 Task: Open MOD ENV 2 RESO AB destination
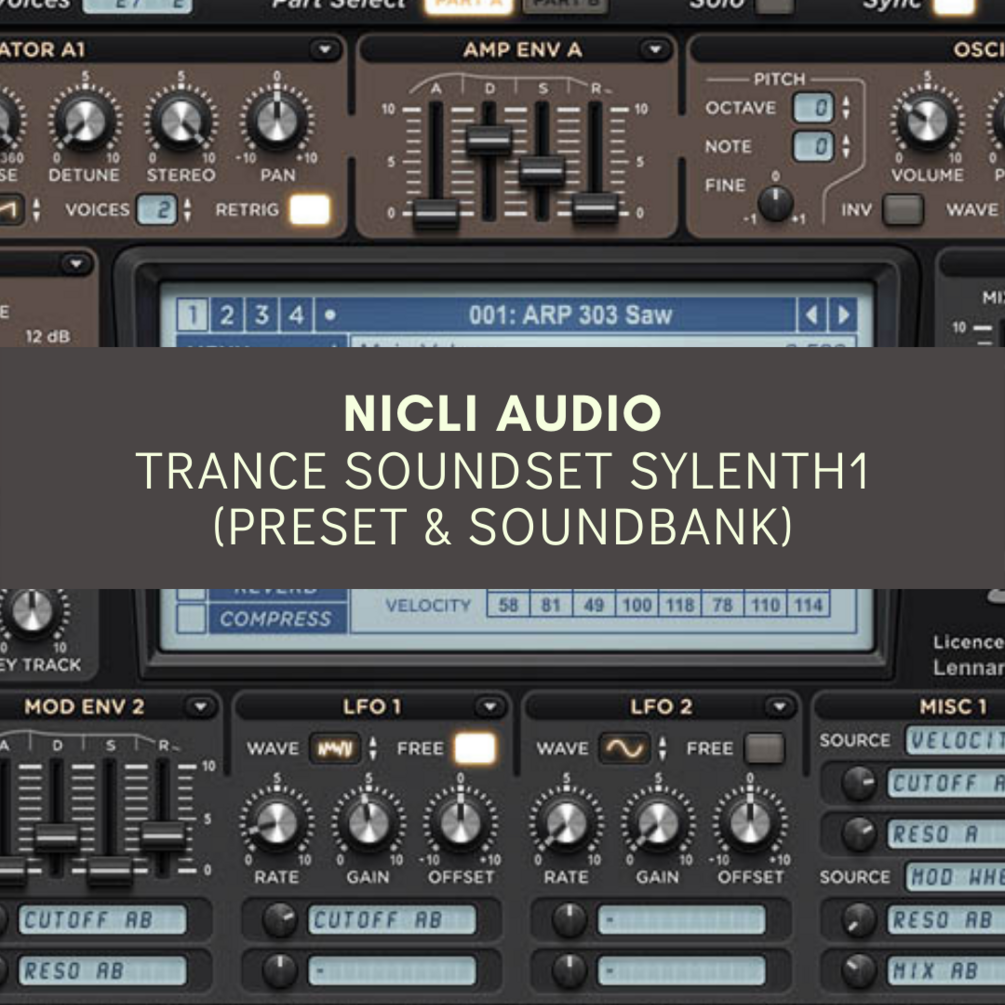tap(103, 971)
